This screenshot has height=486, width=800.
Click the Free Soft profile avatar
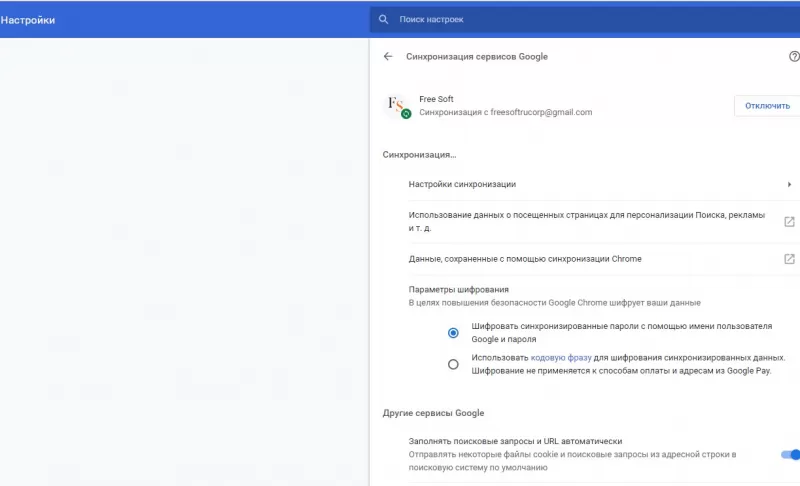point(397,106)
